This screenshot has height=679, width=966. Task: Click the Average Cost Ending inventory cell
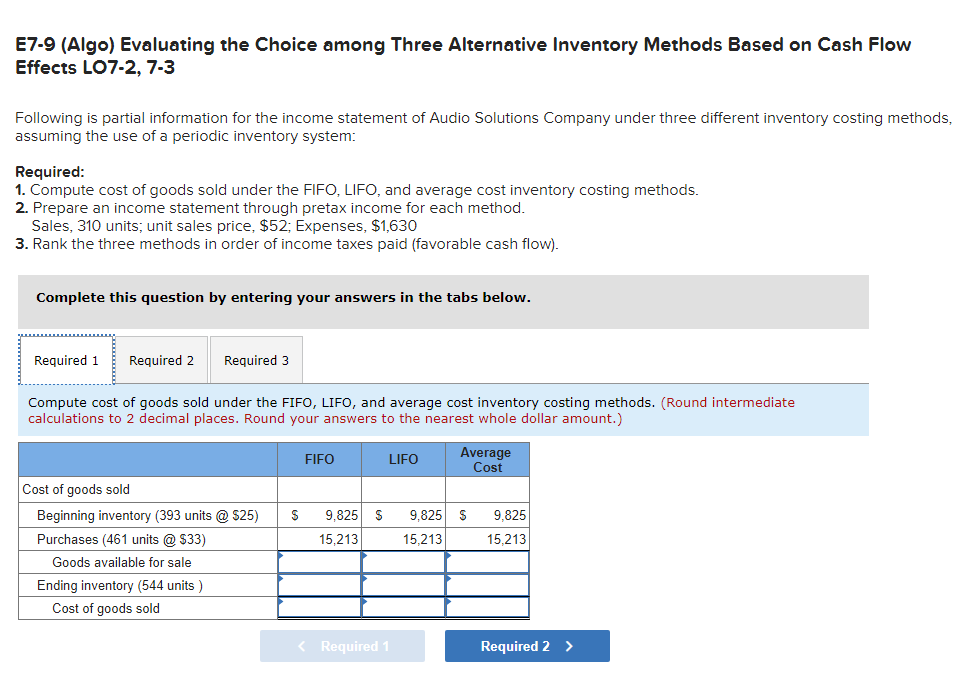(487, 585)
